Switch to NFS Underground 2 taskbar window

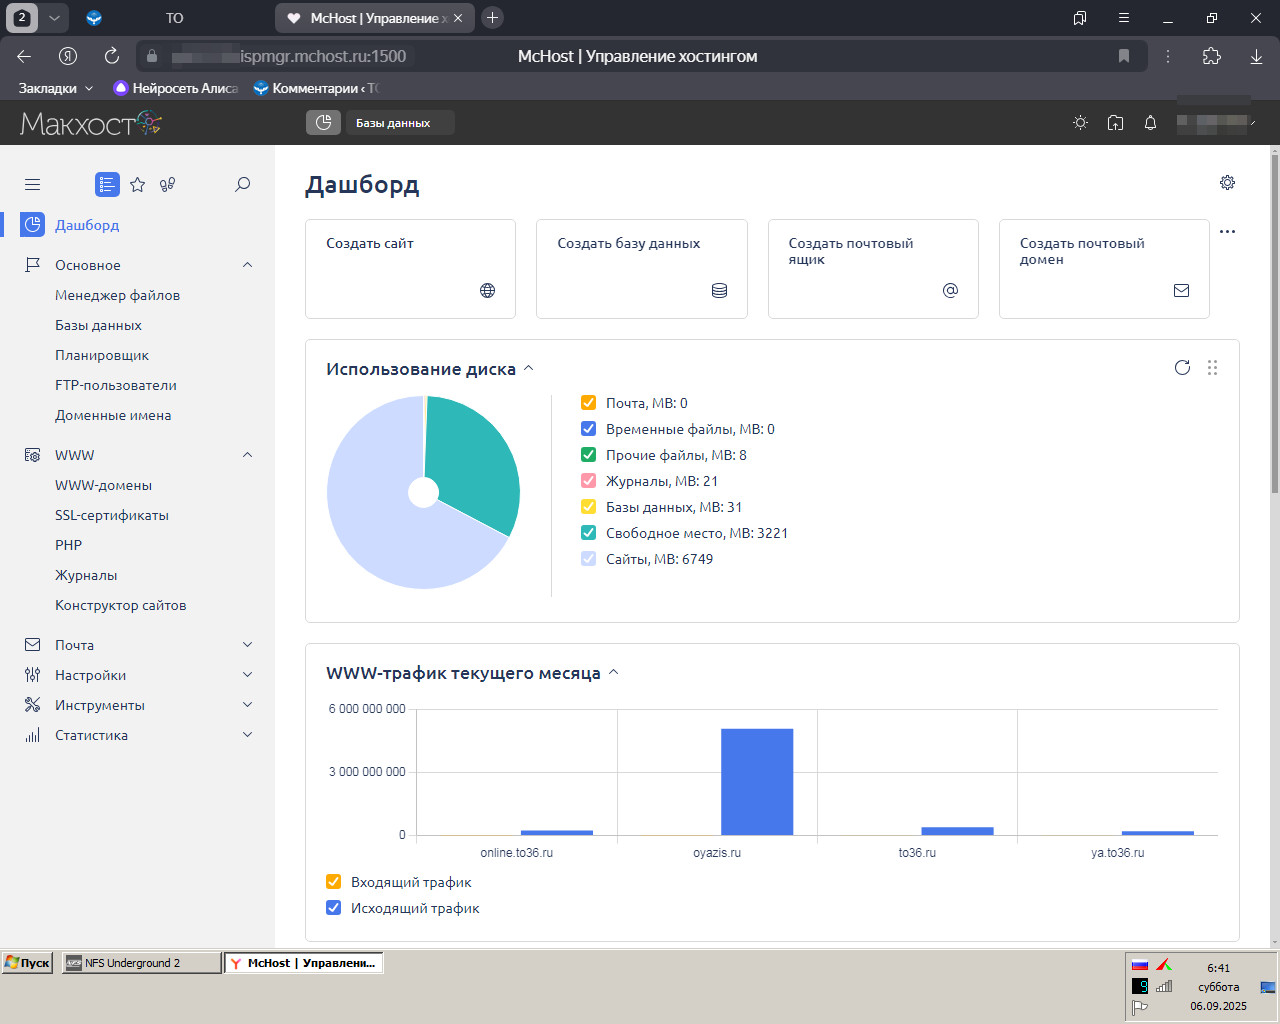[141, 963]
